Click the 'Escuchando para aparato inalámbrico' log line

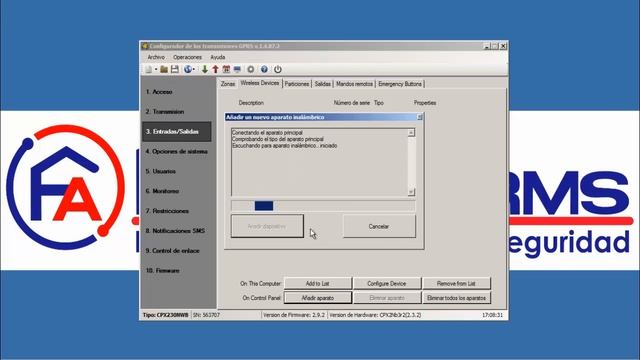(284, 146)
